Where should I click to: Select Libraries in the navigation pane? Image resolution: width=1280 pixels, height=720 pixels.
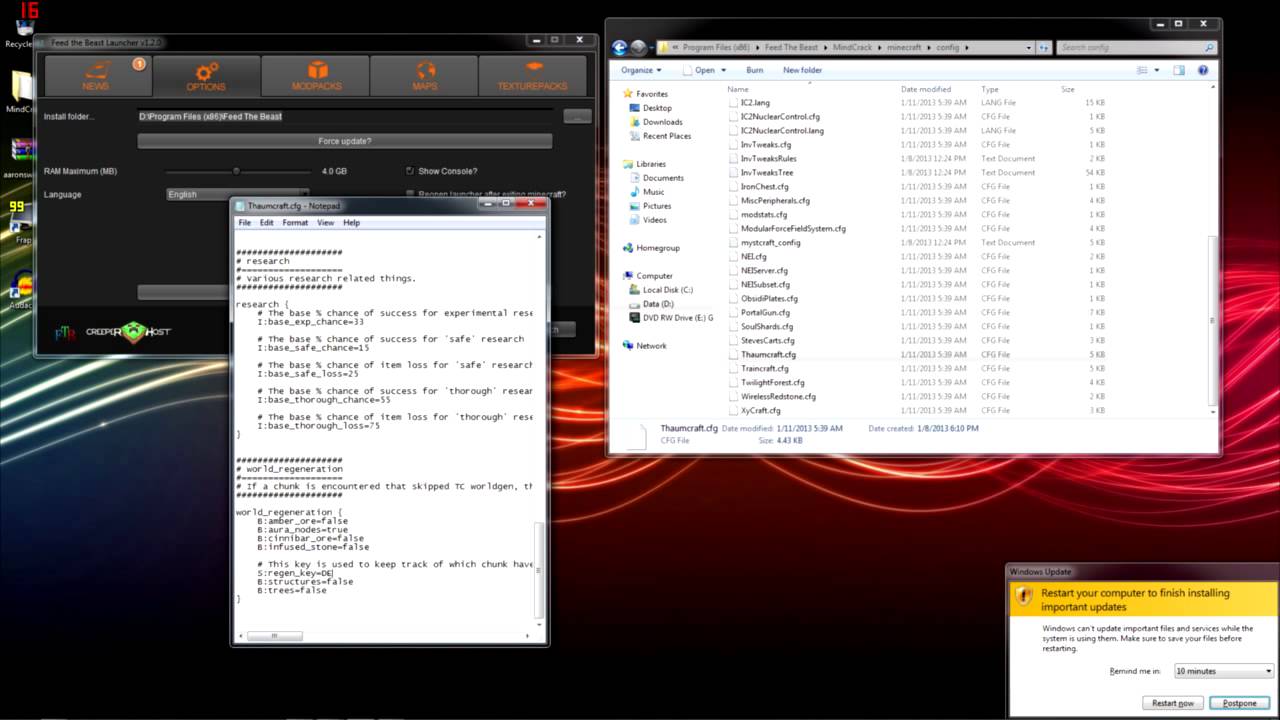click(651, 164)
